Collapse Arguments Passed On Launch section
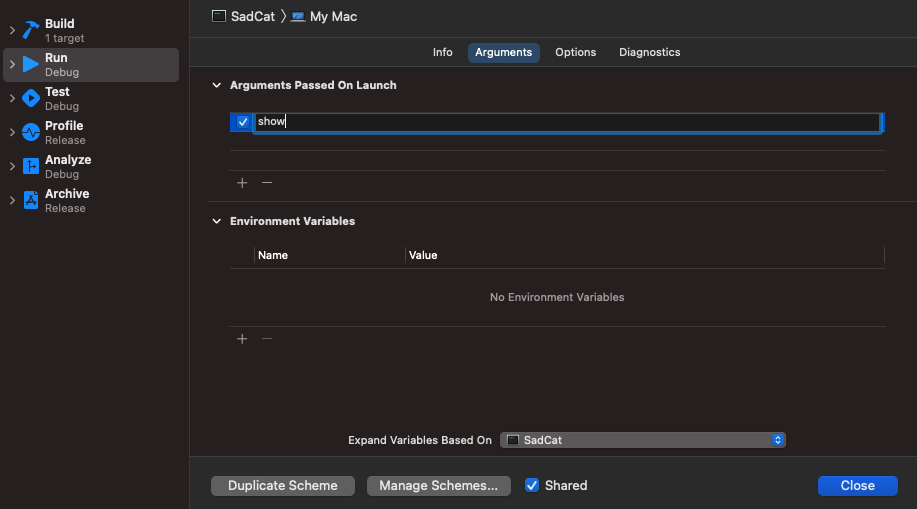This screenshot has width=917, height=509. click(x=216, y=86)
